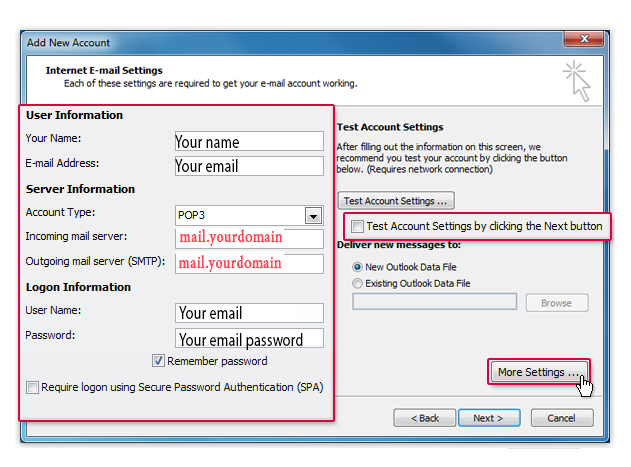Choose Existing Outlook Data File option

coord(358,283)
